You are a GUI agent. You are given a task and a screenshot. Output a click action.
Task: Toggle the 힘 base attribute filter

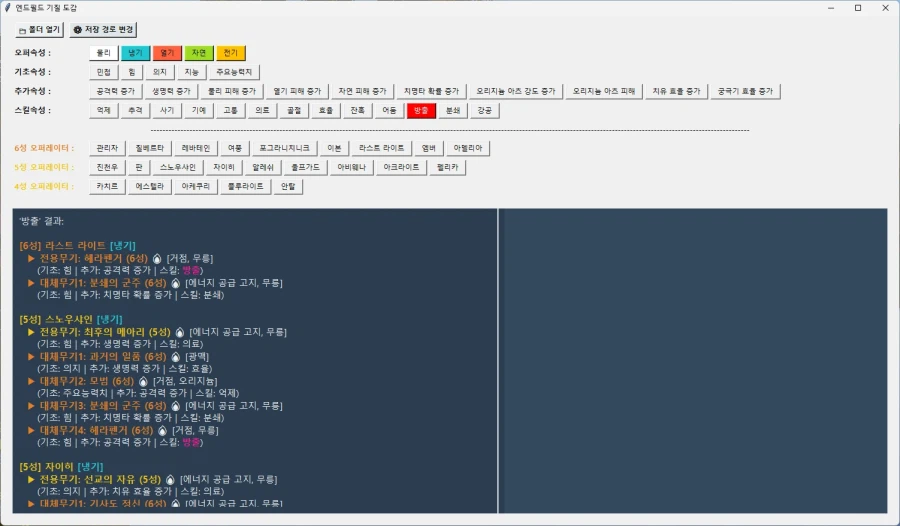pyautogui.click(x=131, y=72)
